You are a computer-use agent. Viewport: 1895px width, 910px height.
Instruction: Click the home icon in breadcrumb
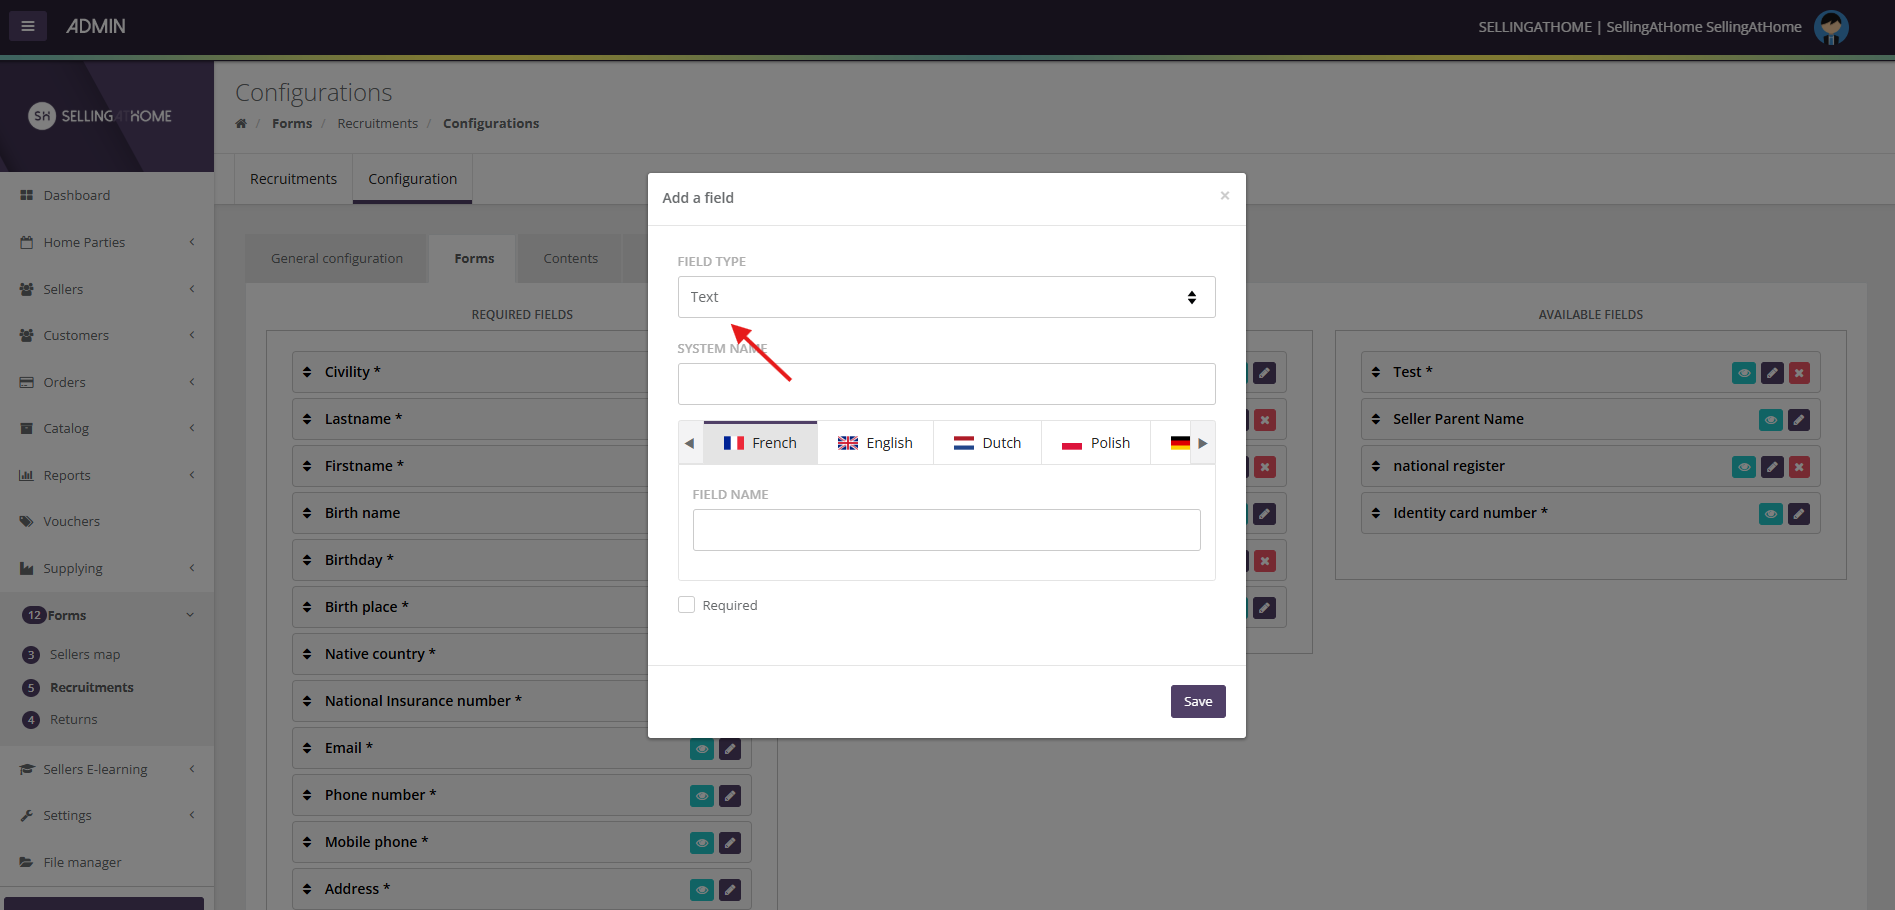pos(241,124)
